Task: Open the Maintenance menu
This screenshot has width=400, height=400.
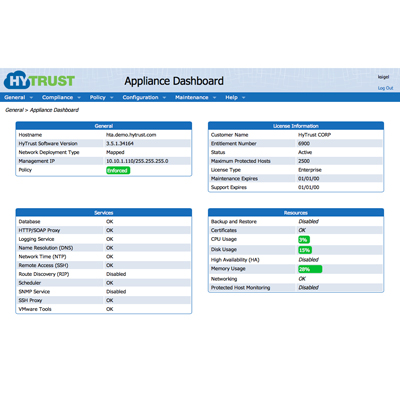Action: (x=192, y=97)
